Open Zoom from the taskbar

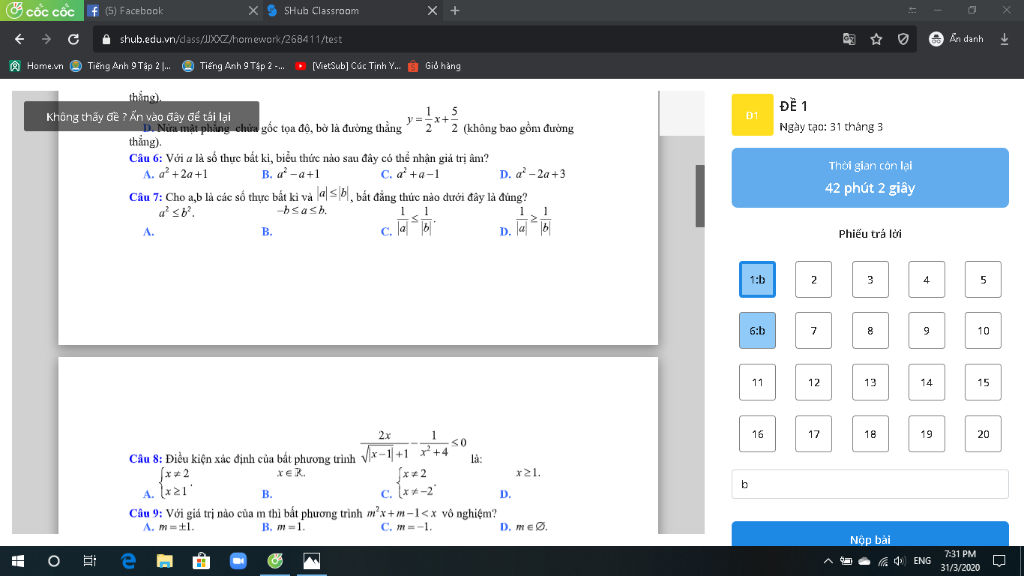click(x=238, y=561)
